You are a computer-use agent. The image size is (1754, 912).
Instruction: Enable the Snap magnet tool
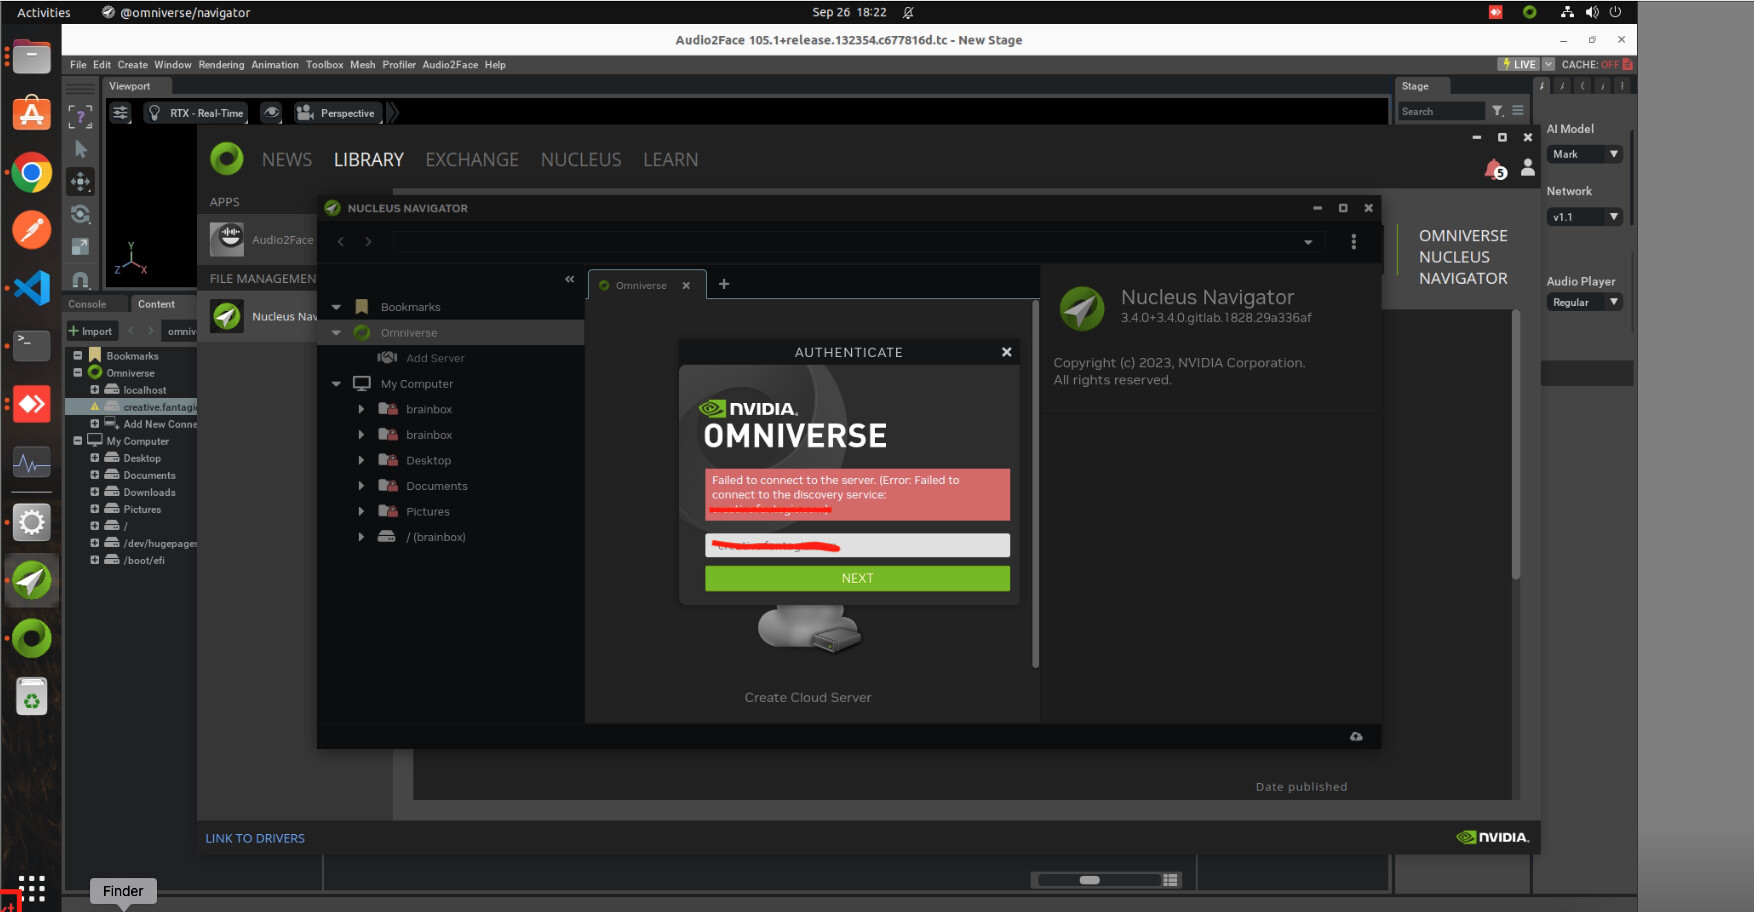[80, 279]
